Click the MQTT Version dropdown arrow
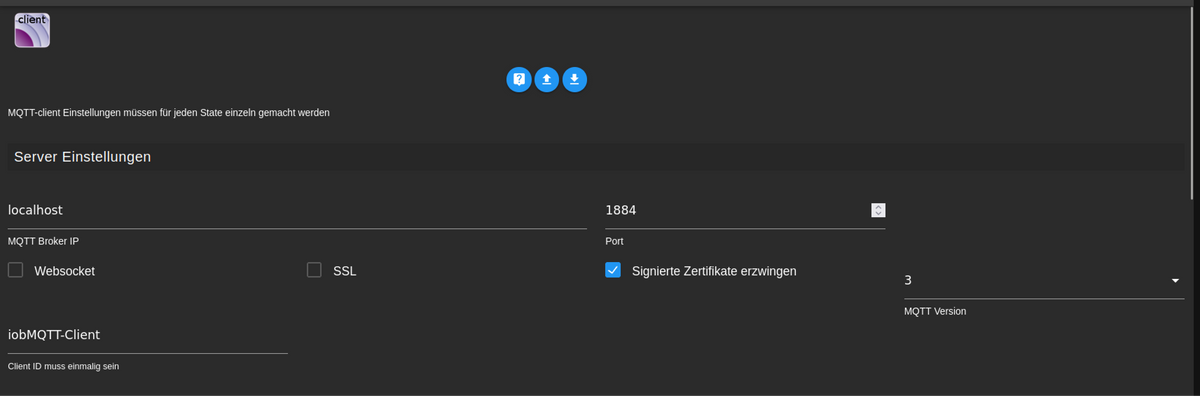Image resolution: width=1200 pixels, height=396 pixels. click(1175, 281)
